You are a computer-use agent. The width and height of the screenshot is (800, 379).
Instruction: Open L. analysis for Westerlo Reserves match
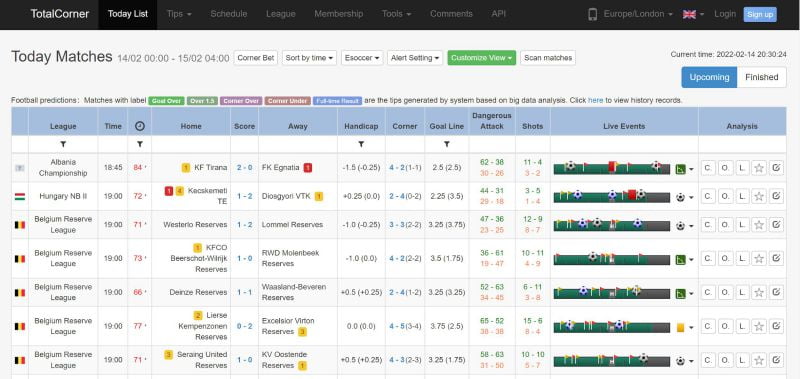[742, 225]
